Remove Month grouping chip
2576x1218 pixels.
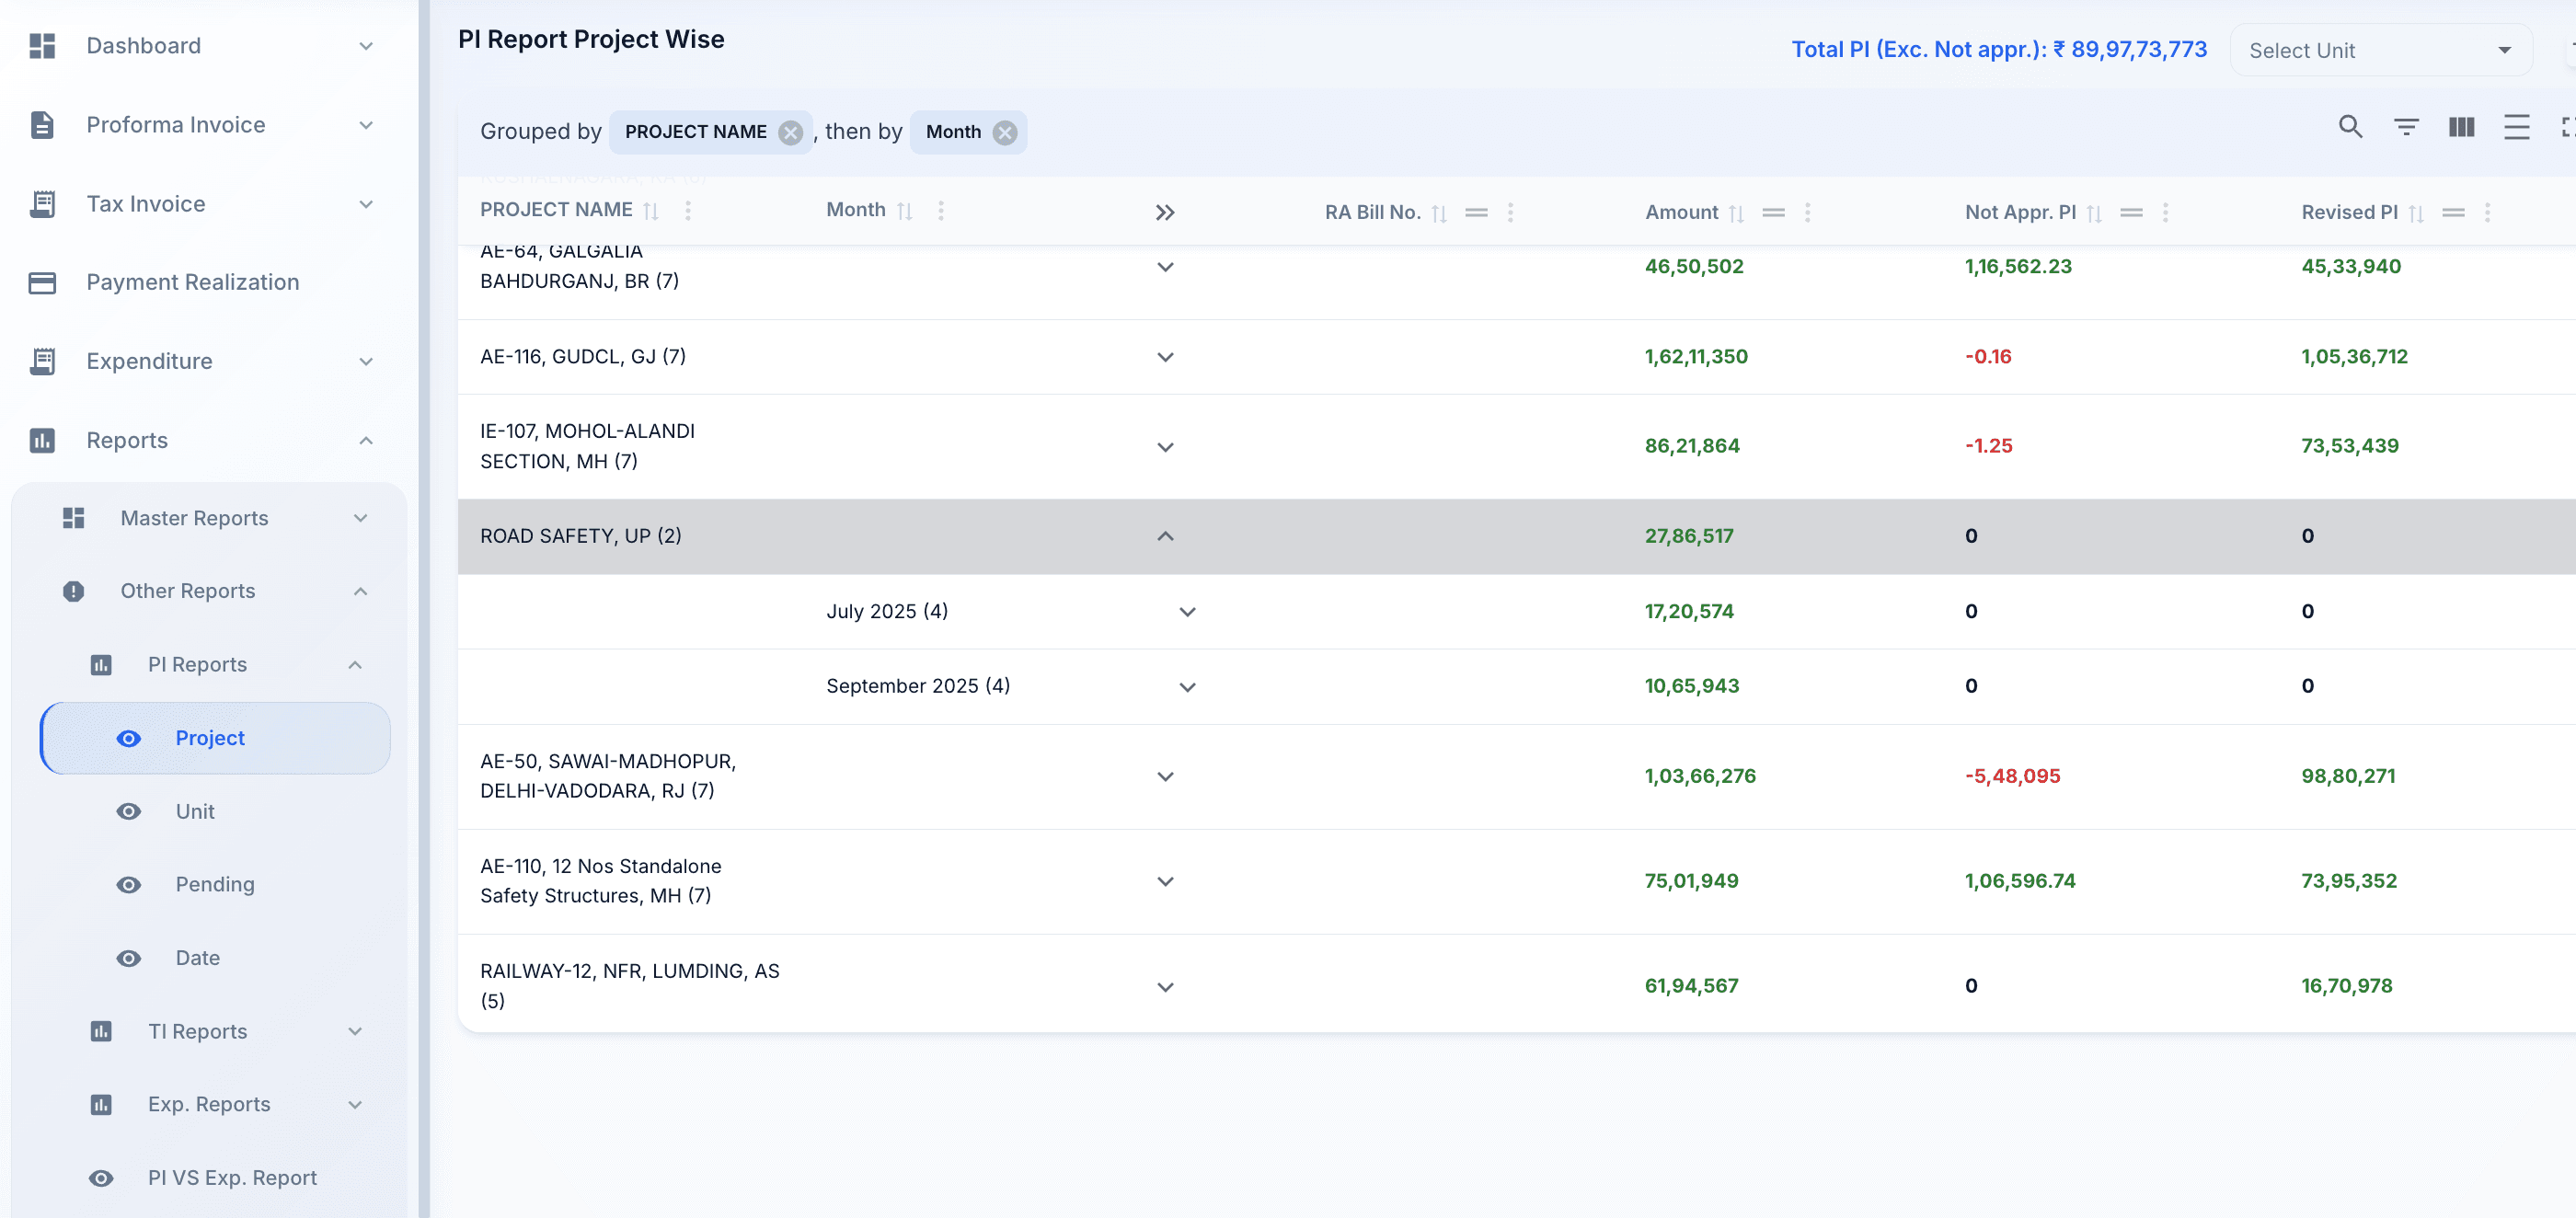pos(1005,133)
